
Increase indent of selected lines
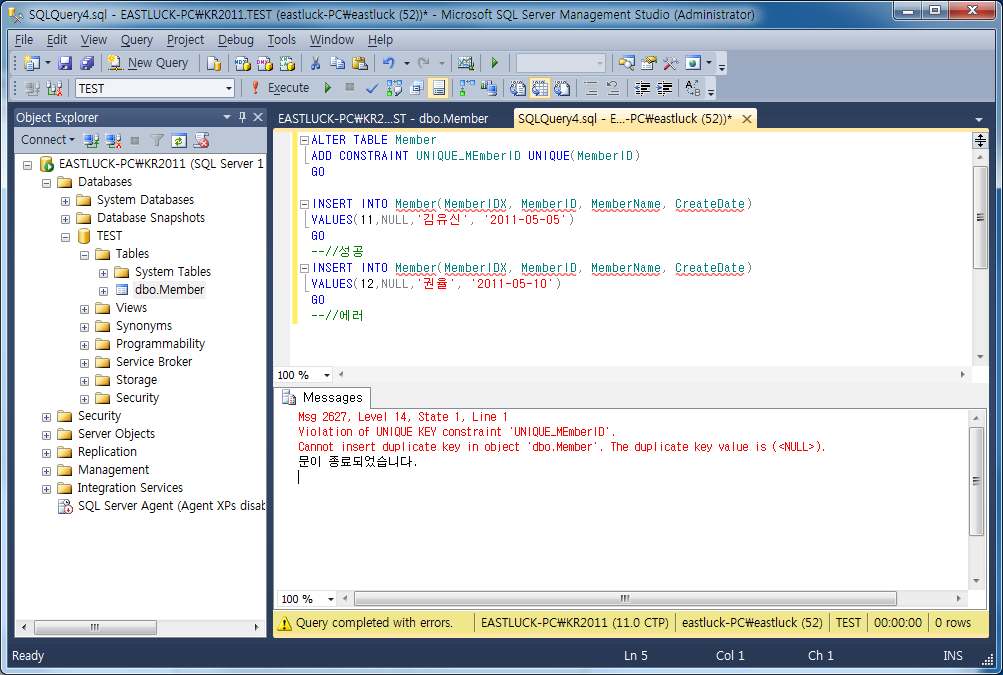click(665, 88)
